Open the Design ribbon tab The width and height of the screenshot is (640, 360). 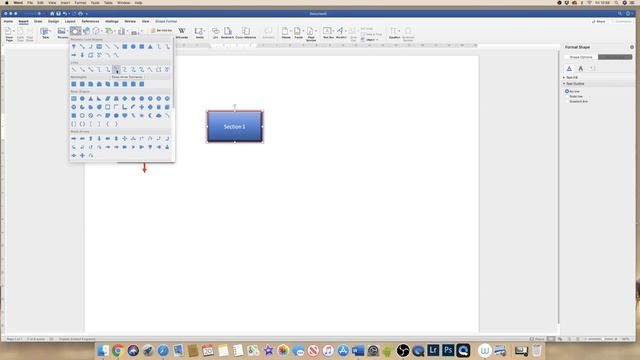pos(53,21)
